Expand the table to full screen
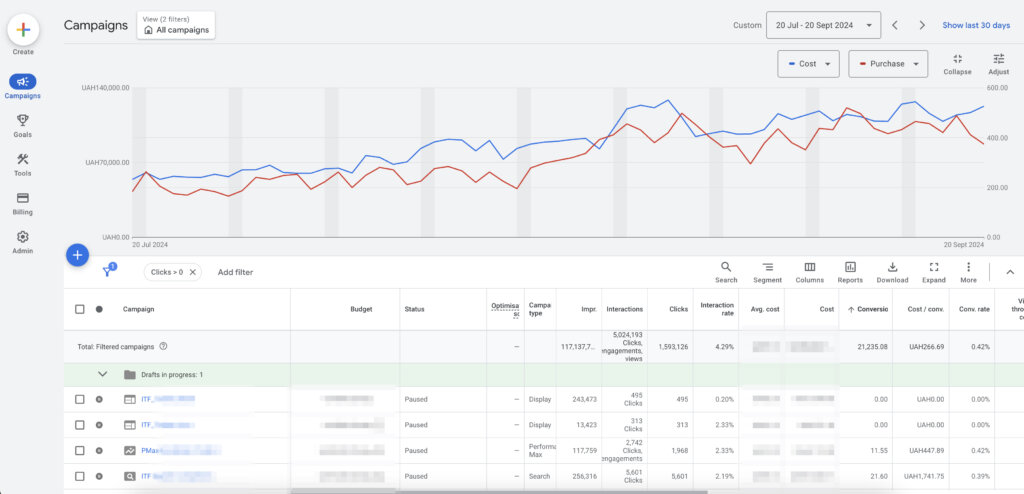1024x494 pixels. (x=934, y=268)
